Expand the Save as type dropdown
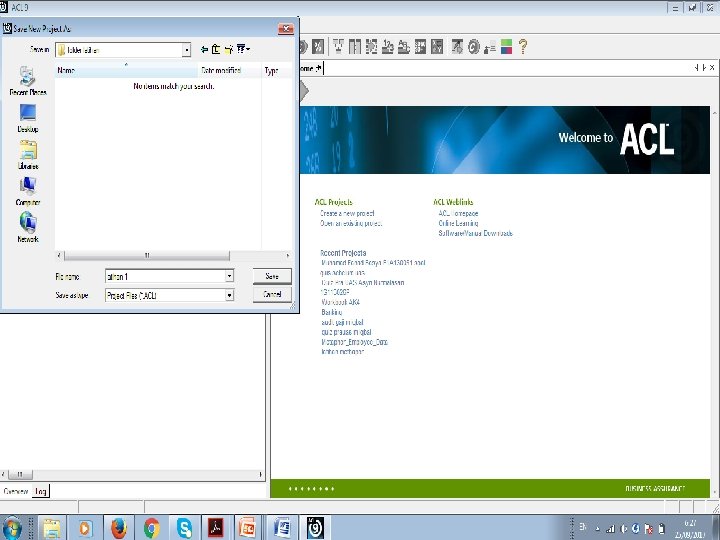The image size is (720, 540). (229, 295)
